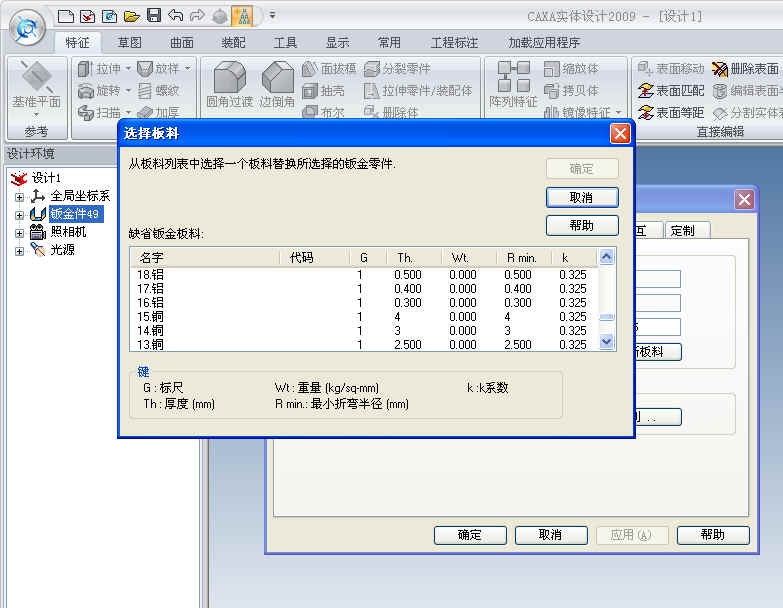Expand the 照相机 tree node
Screen dimensions: 783x608
19,232
